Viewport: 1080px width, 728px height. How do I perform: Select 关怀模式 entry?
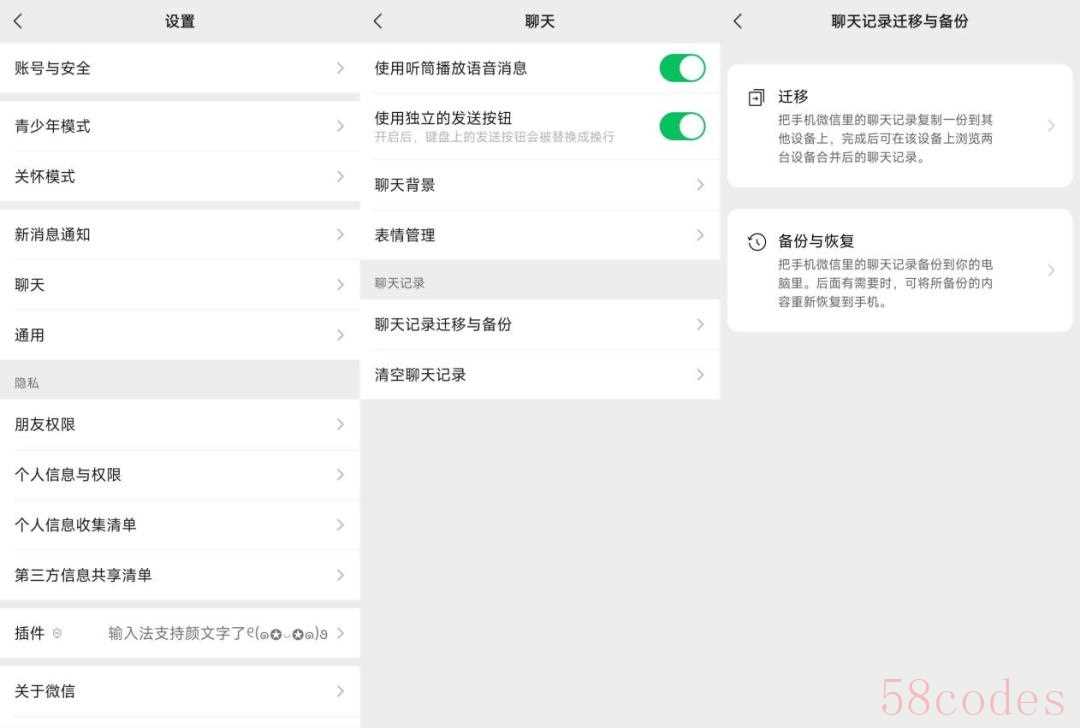coord(180,176)
